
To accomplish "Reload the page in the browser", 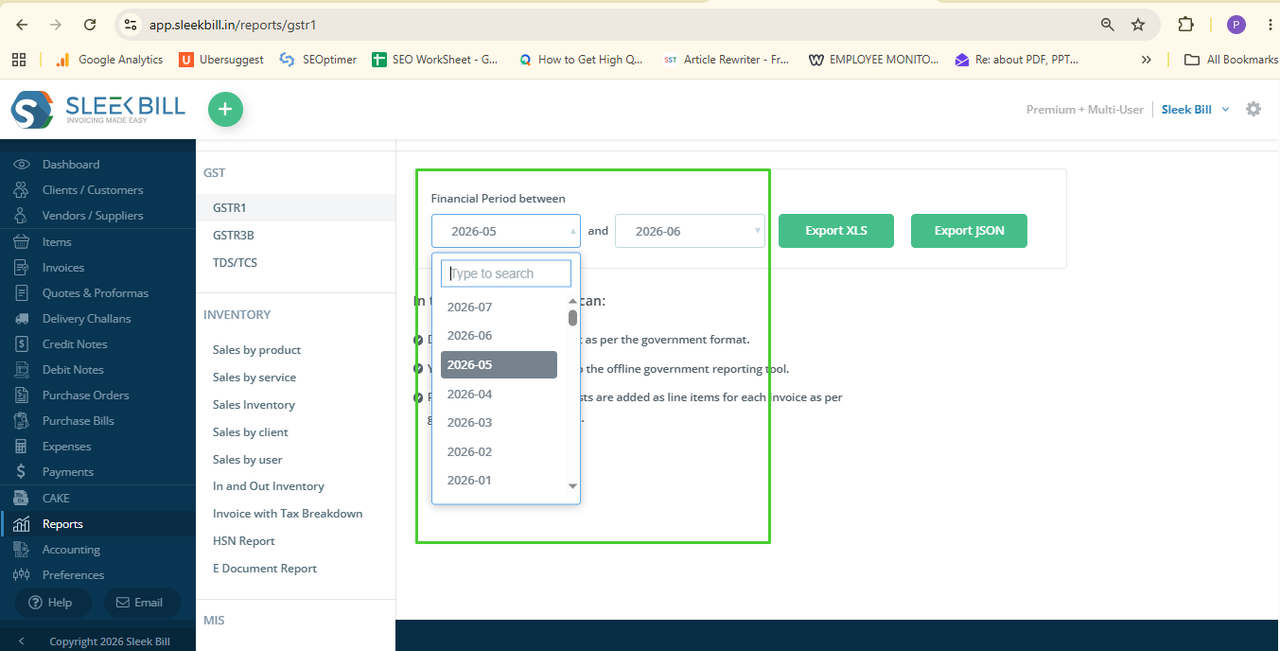I will point(90,24).
